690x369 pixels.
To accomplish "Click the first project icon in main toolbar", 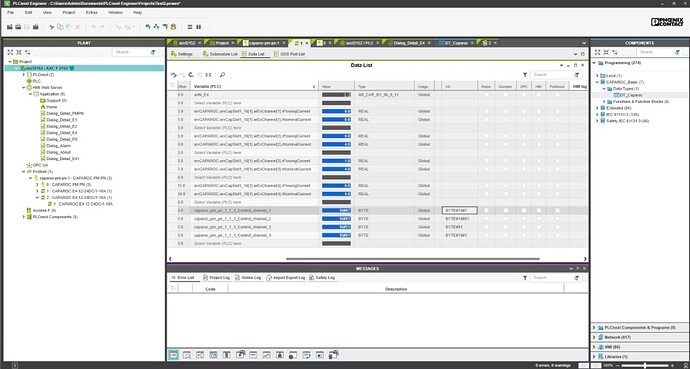I will (x=10, y=27).
